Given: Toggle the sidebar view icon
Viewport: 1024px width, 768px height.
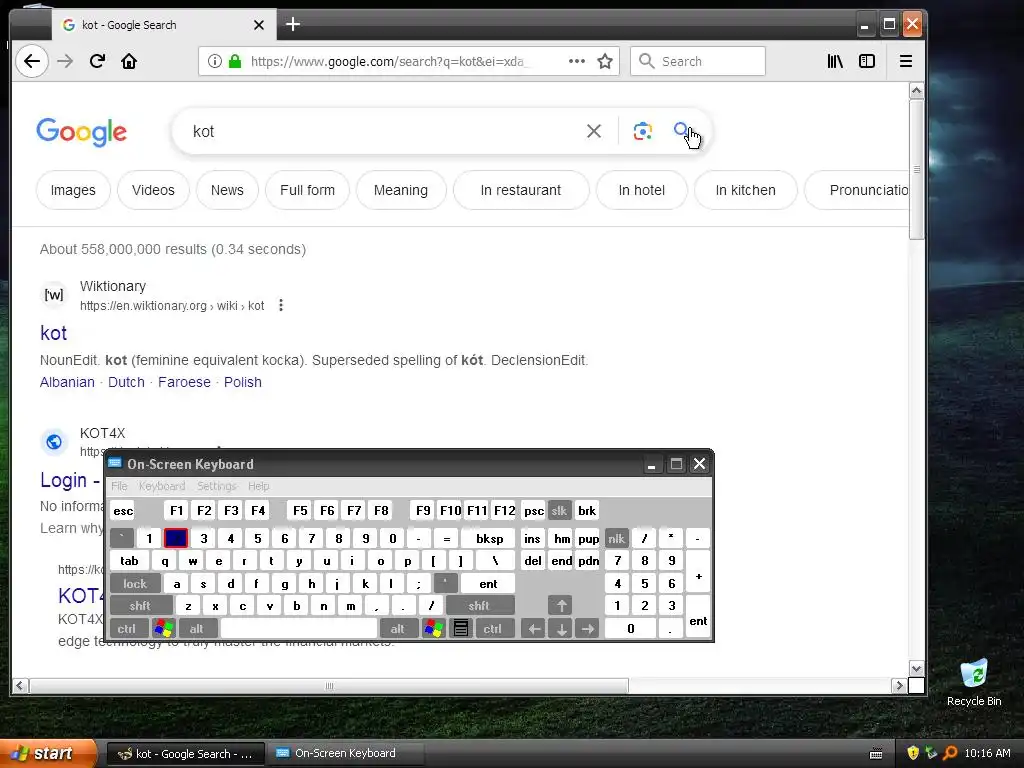Looking at the screenshot, I should pos(867,61).
